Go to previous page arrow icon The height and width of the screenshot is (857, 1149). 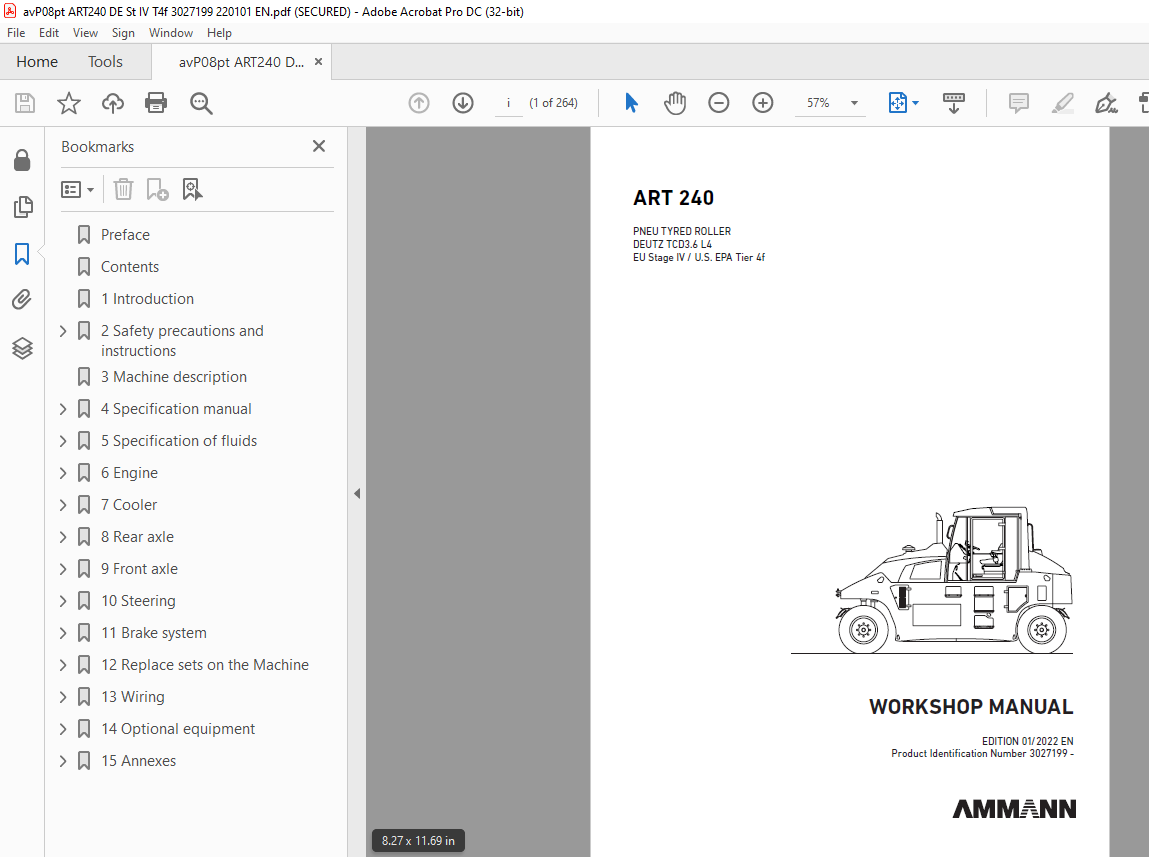click(419, 103)
